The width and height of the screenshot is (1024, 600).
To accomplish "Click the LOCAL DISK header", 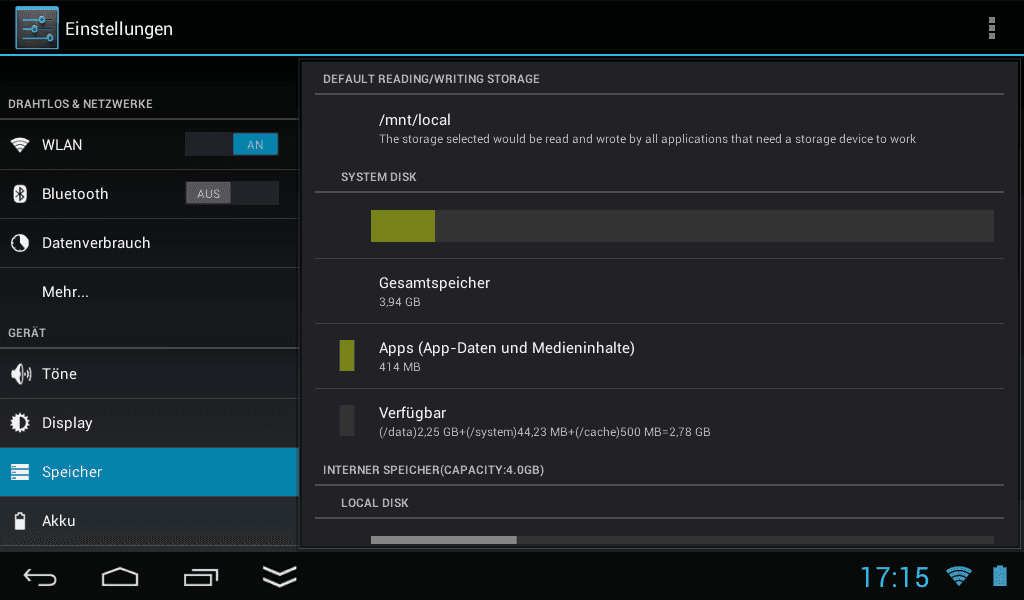I will click(x=374, y=503).
